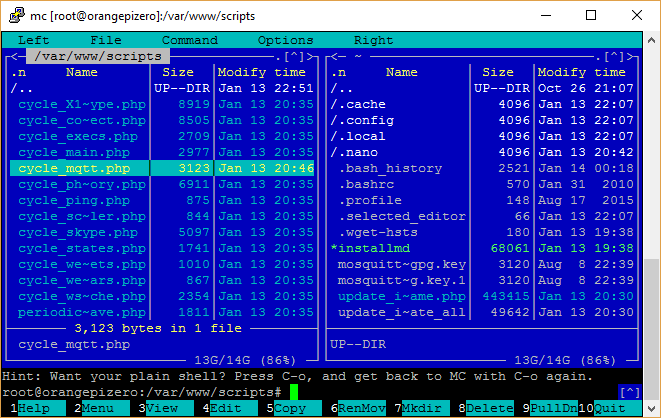
Task: Toggle the .n sort order in right panel
Action: 340,73
